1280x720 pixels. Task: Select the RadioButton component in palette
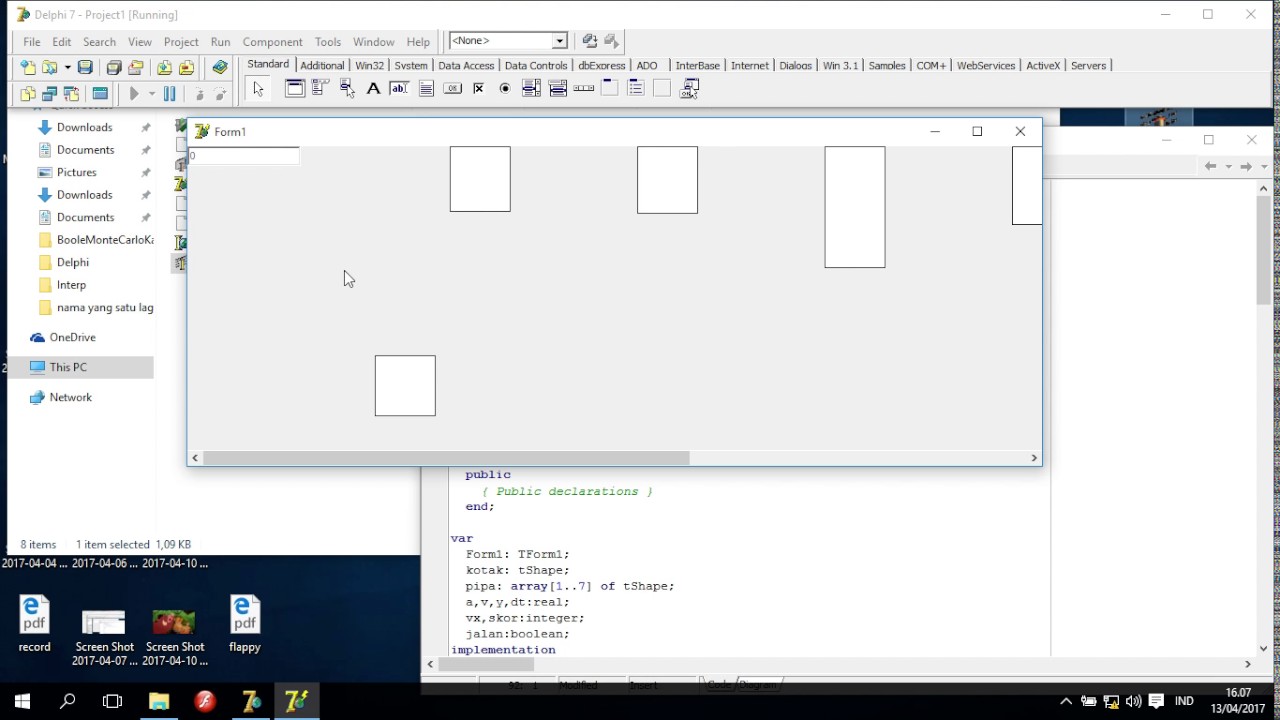[x=505, y=89]
